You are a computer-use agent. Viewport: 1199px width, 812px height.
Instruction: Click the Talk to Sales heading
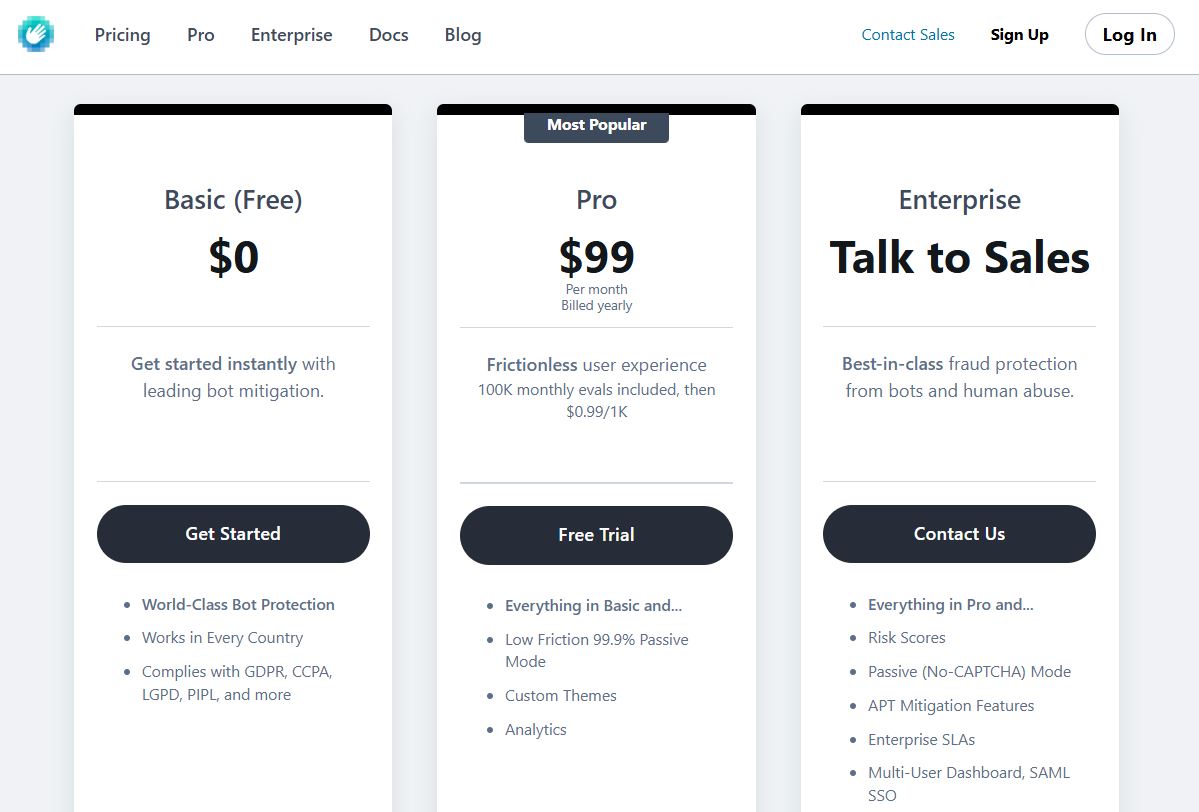(x=959, y=257)
